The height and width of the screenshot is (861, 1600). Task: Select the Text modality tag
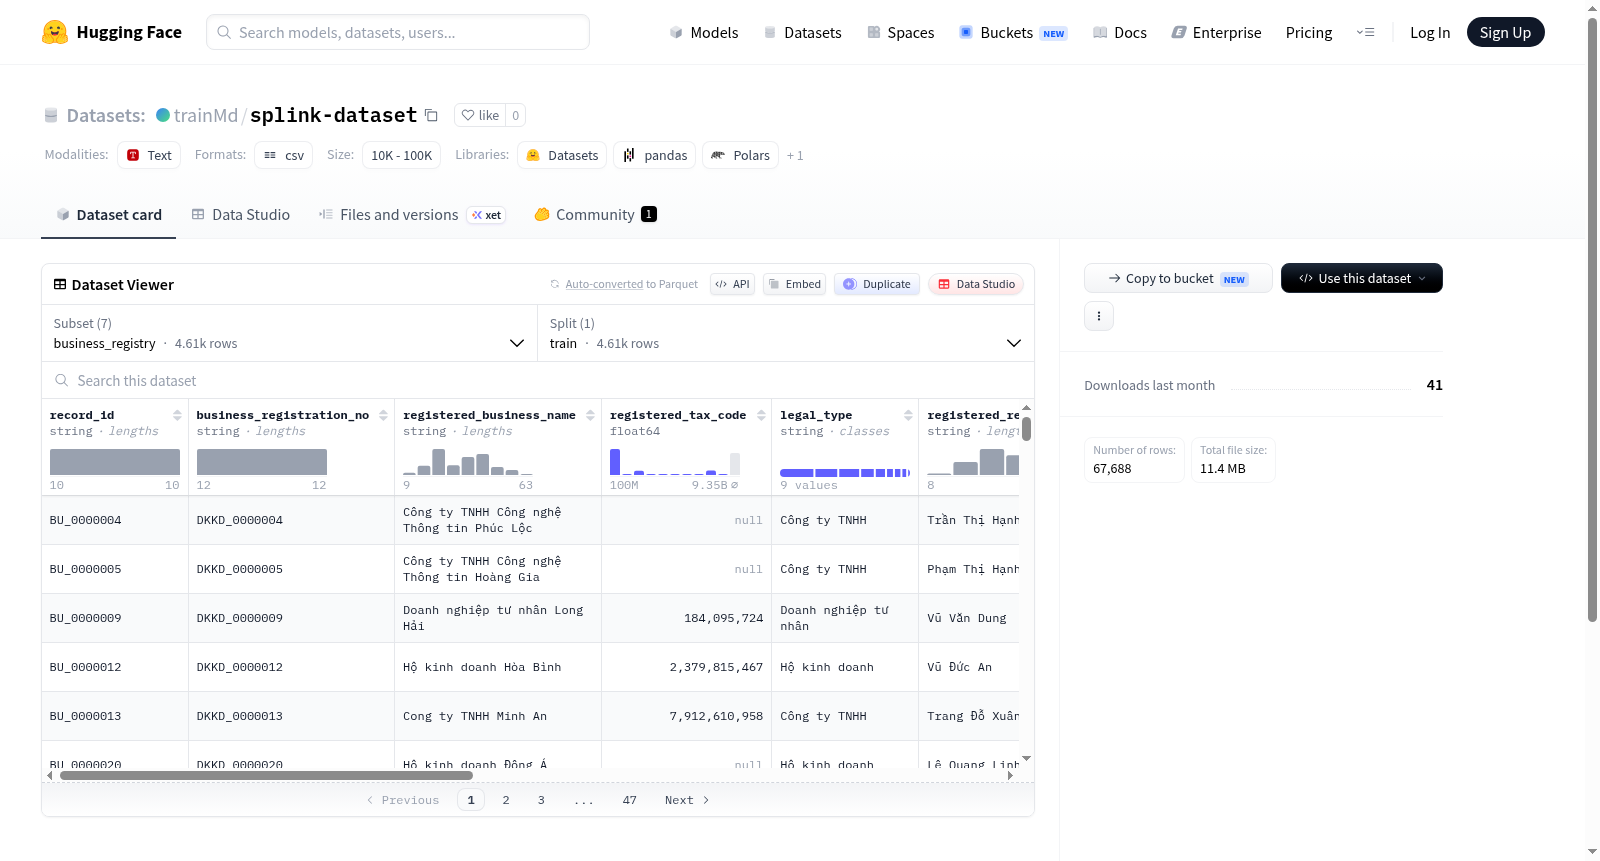[x=149, y=155]
